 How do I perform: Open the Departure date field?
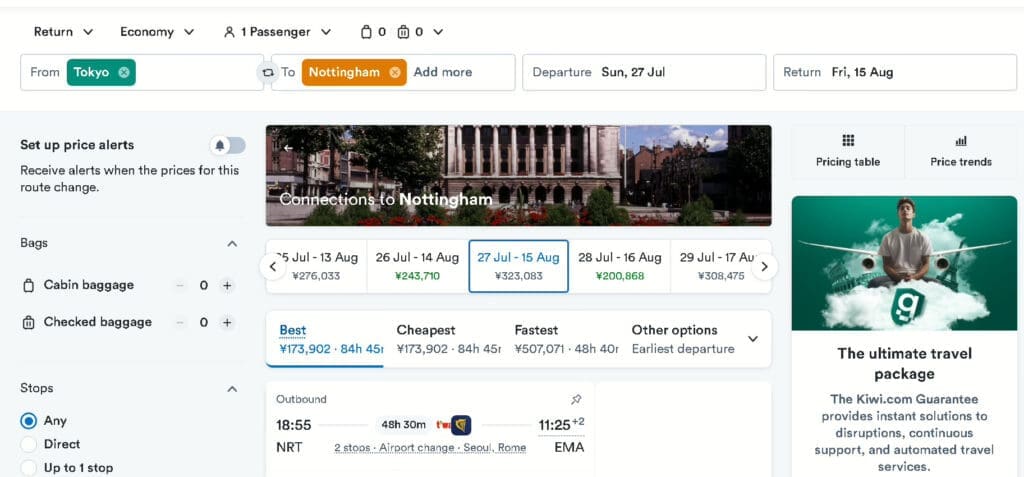click(x=644, y=73)
